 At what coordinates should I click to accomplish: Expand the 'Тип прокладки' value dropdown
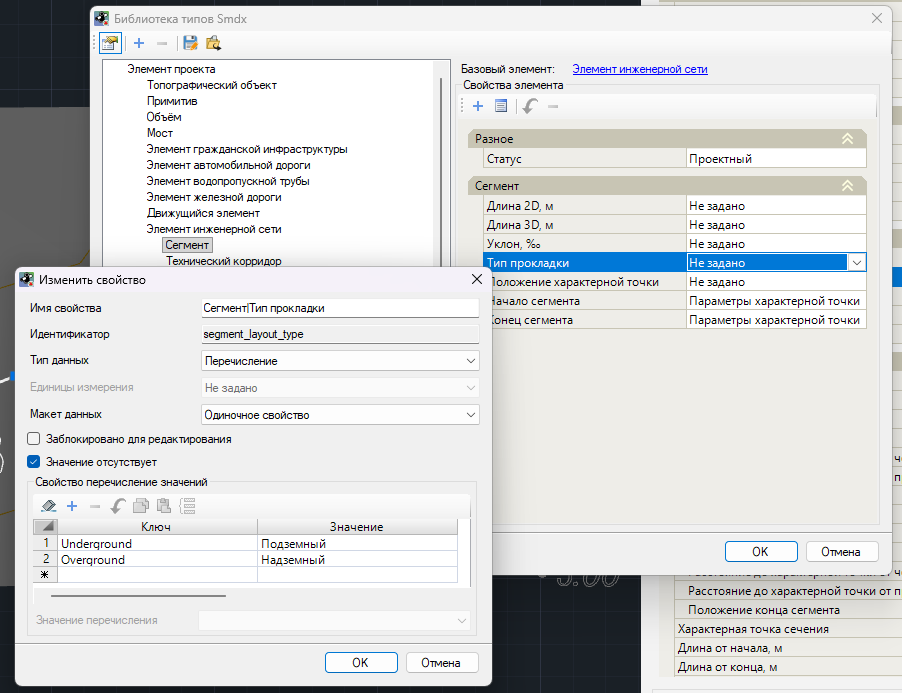[856, 263]
